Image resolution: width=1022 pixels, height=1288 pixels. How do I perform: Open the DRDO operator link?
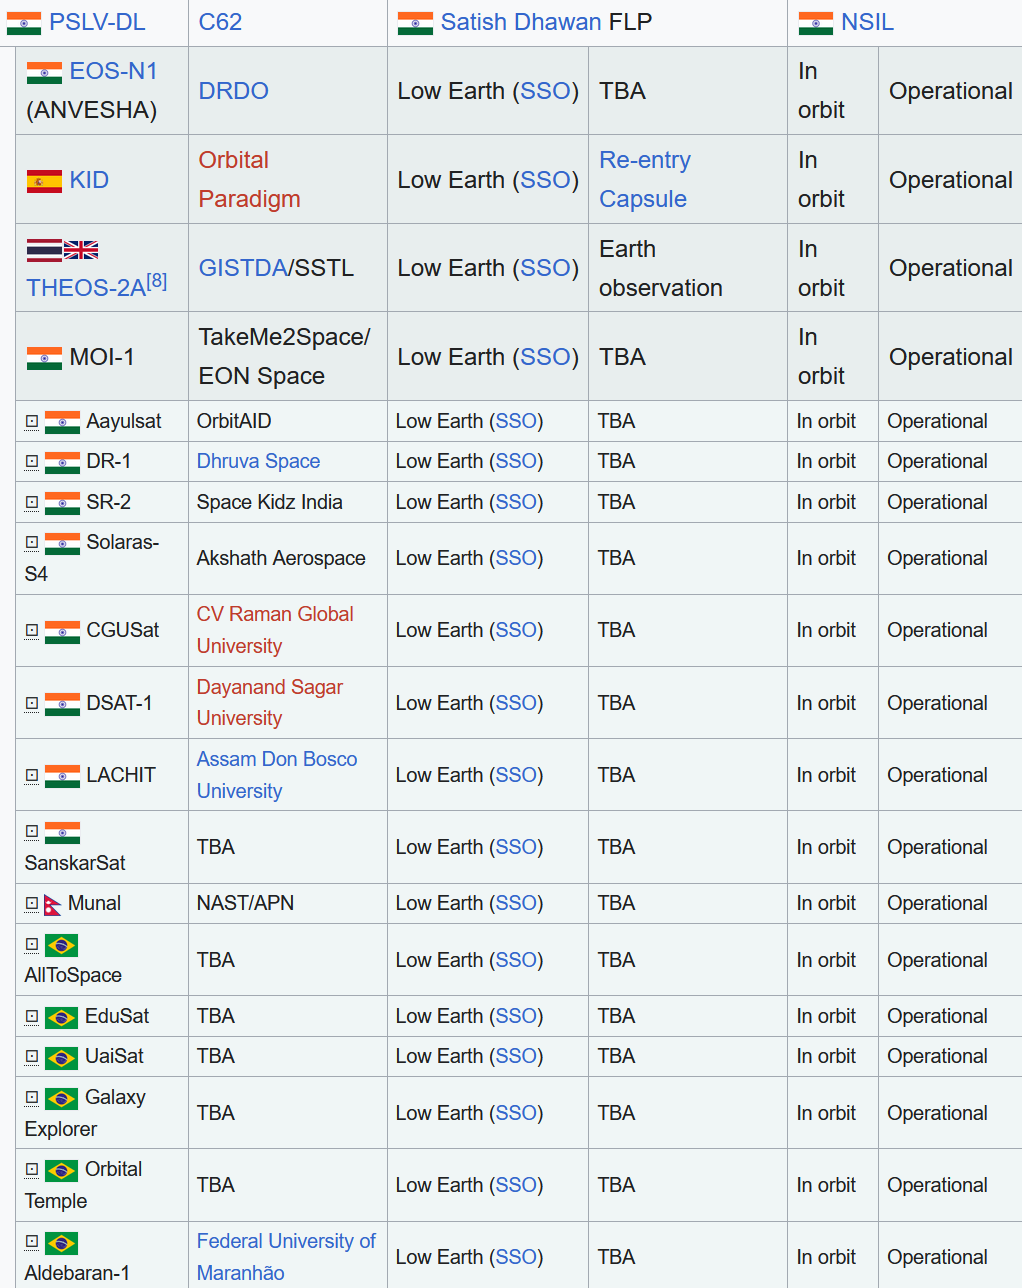(x=233, y=91)
